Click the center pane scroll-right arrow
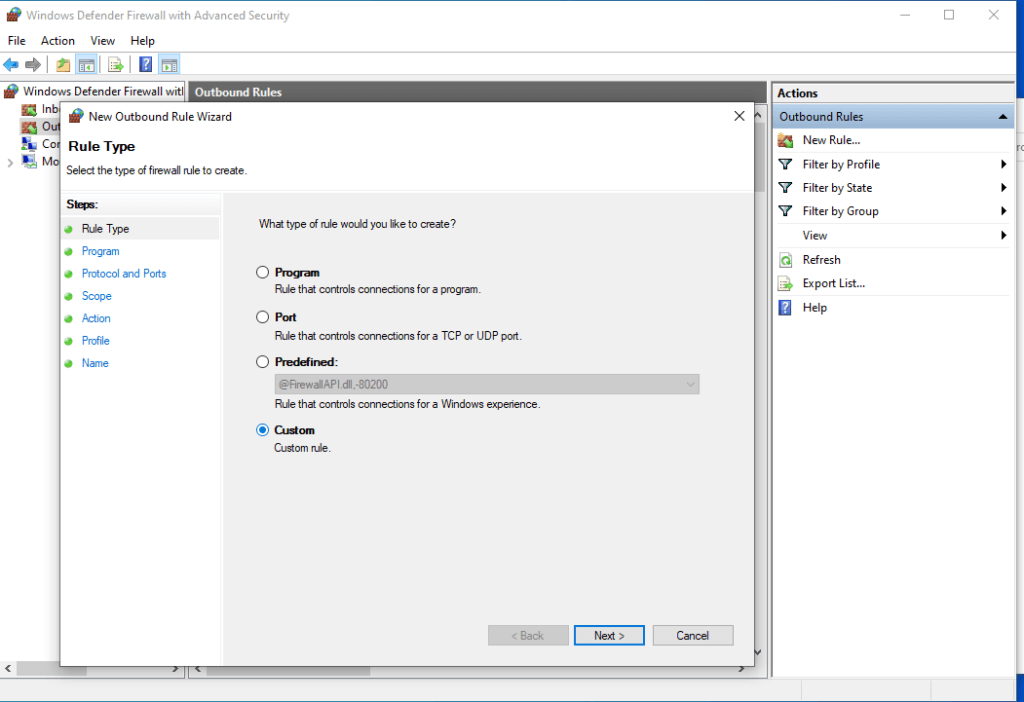 (x=741, y=669)
